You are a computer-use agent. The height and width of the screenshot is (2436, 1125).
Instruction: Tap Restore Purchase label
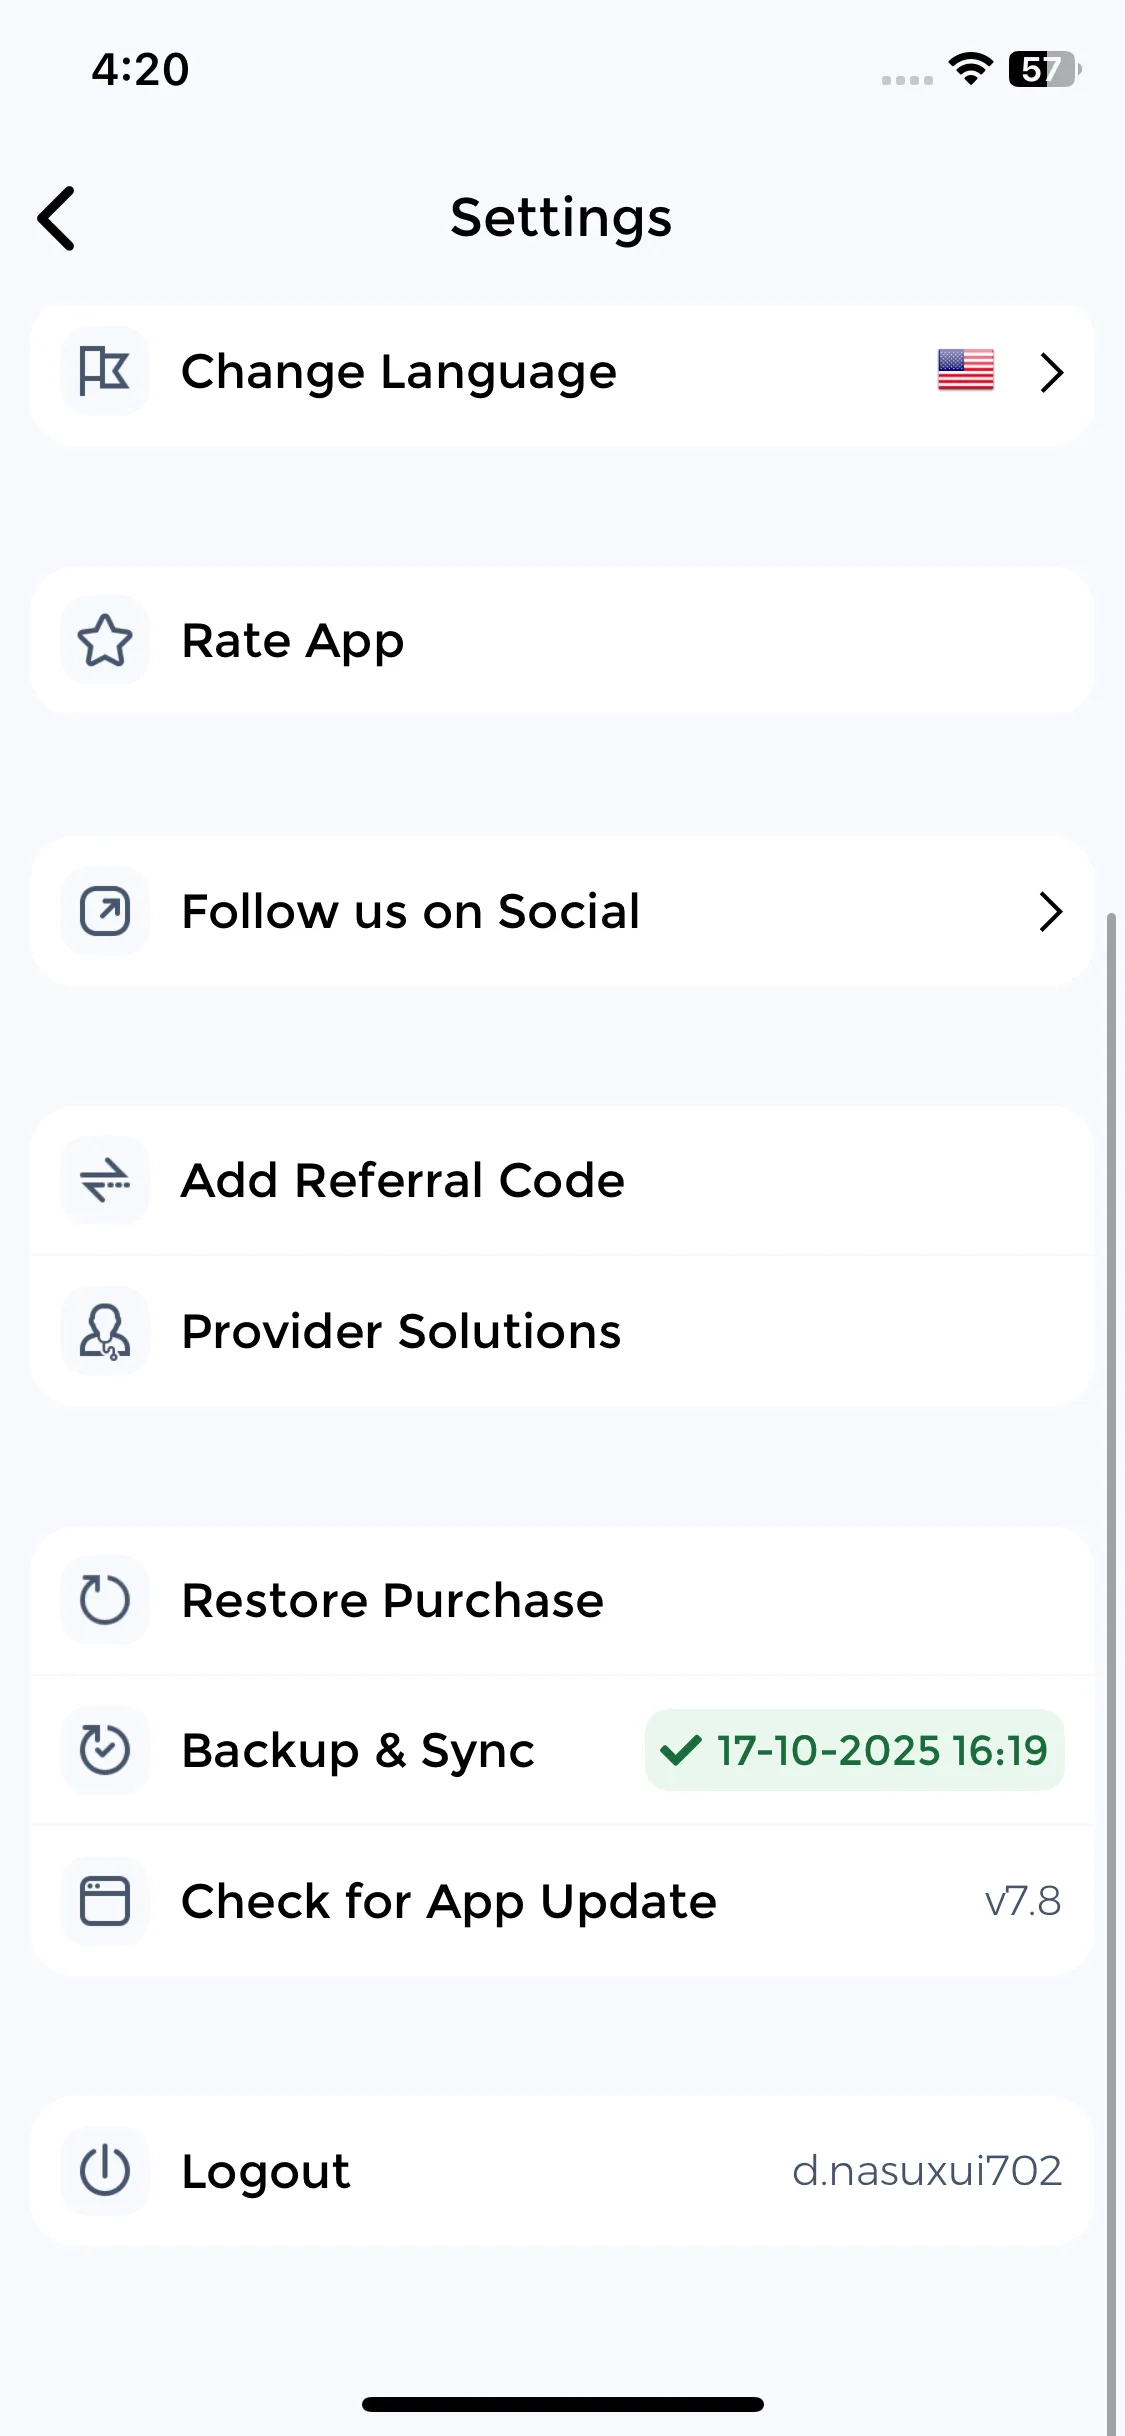[392, 1600]
